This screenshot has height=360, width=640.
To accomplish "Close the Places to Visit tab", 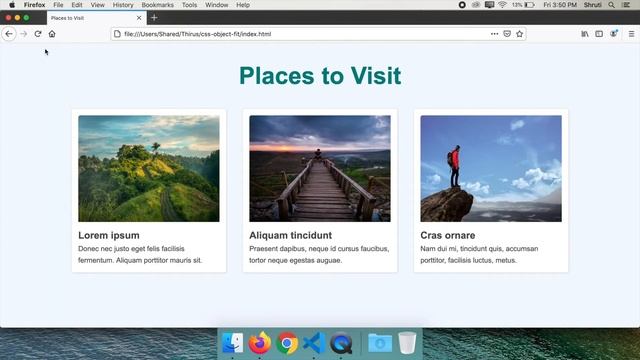I will click(139, 18).
